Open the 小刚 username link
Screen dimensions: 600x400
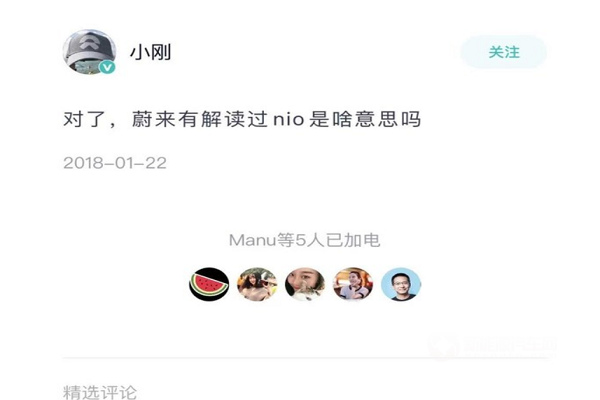pyautogui.click(x=150, y=52)
